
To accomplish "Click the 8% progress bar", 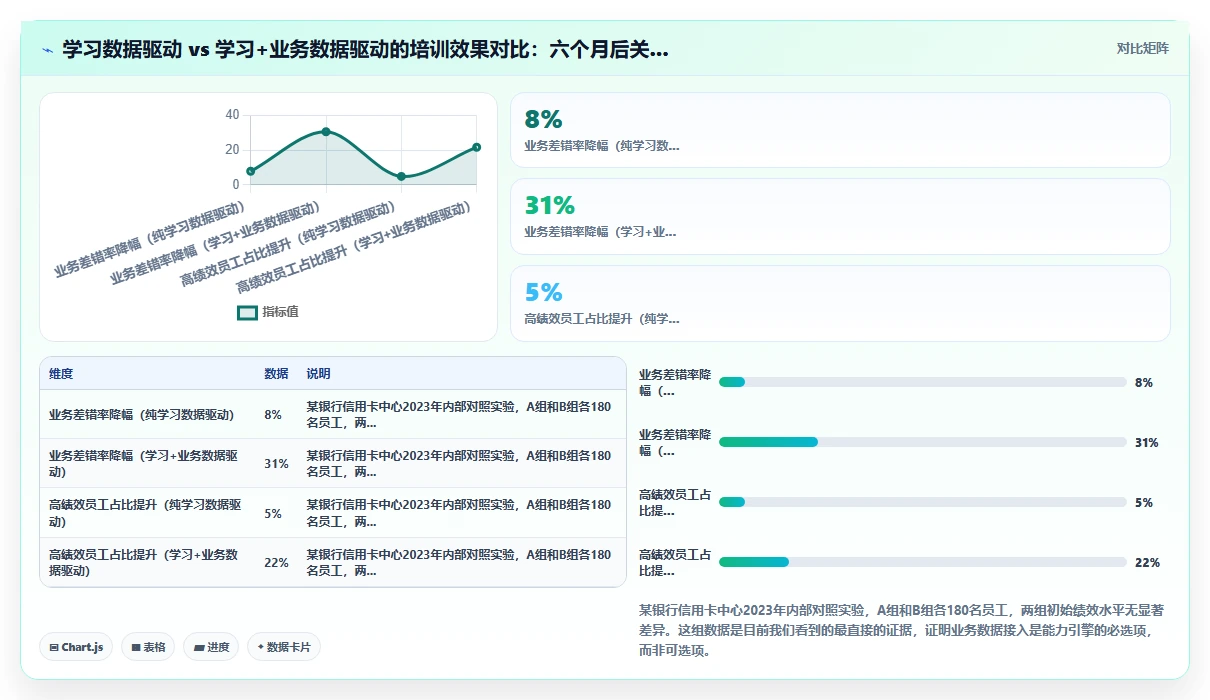I will coord(923,382).
